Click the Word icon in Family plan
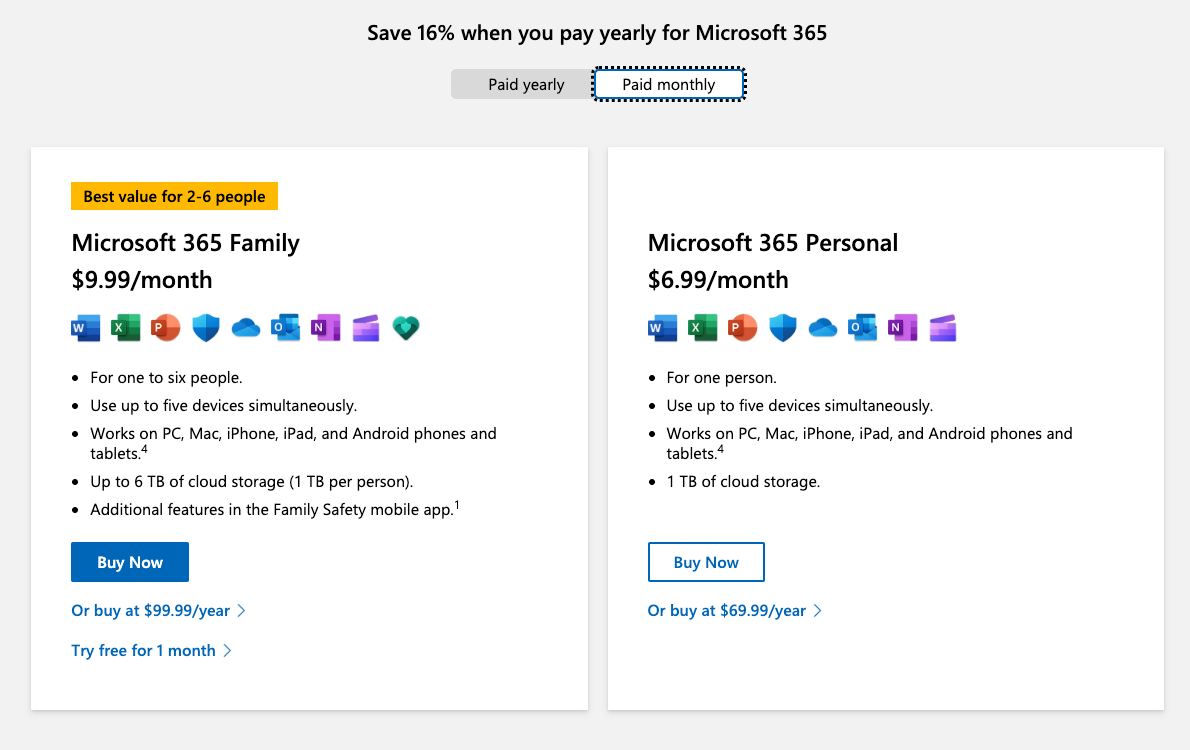The height and width of the screenshot is (750, 1190). point(86,328)
